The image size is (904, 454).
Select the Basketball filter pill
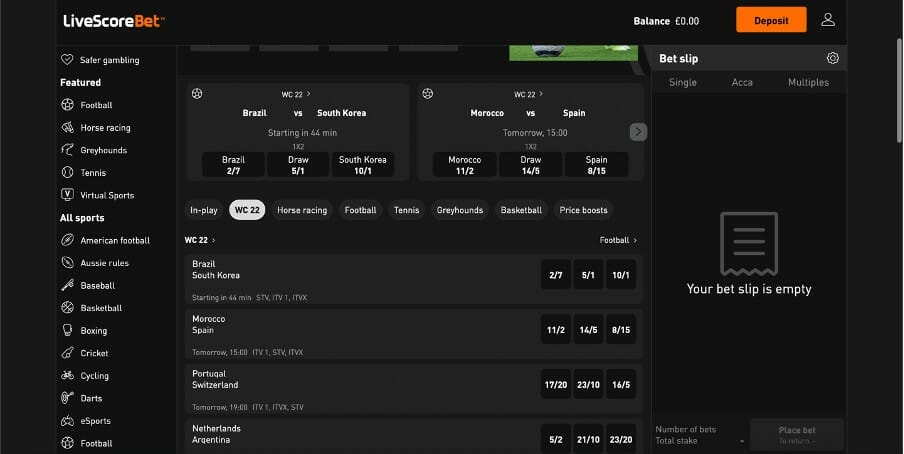pyautogui.click(x=521, y=210)
